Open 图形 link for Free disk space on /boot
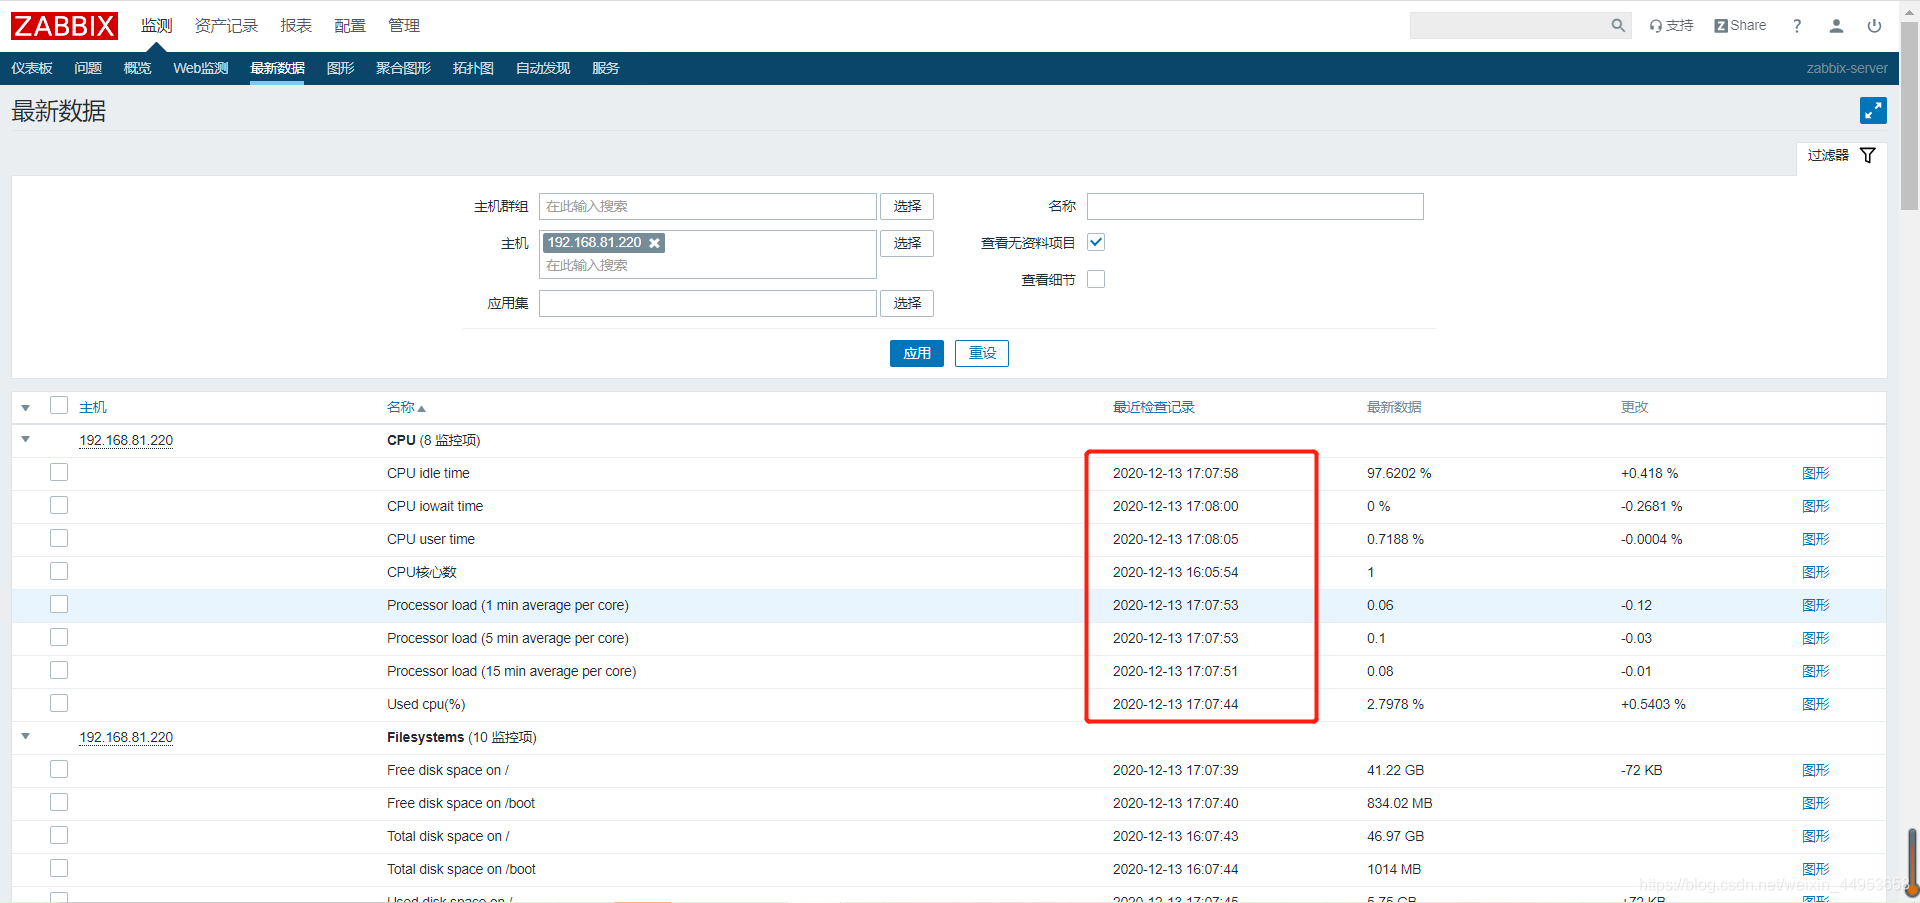This screenshot has width=1920, height=903. [1815, 803]
